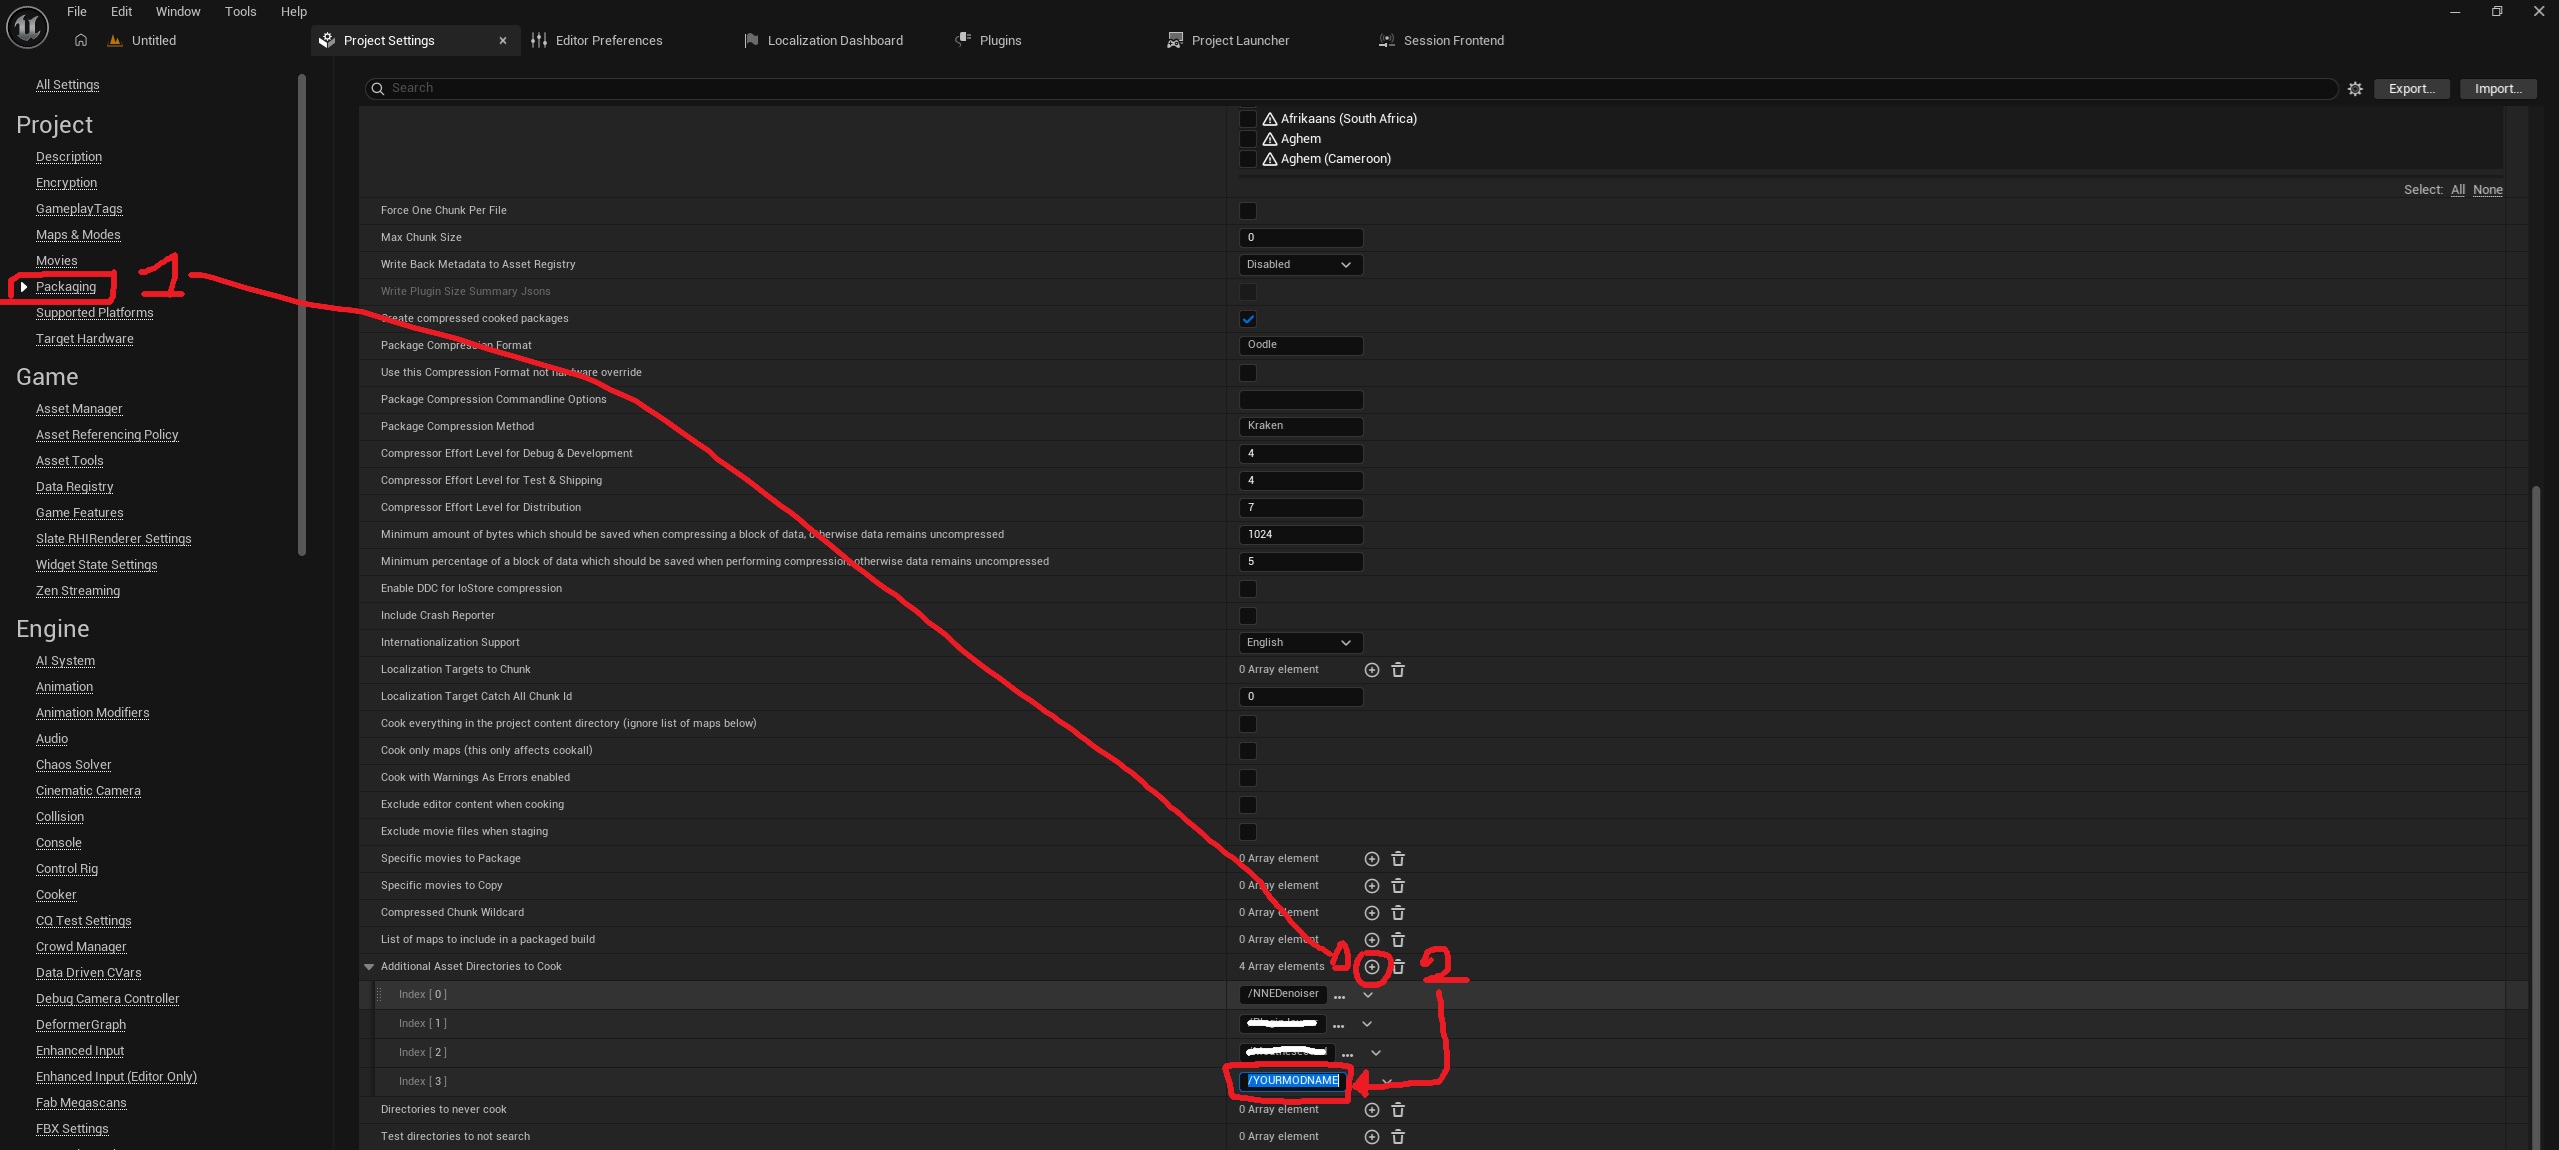The image size is (2559, 1150).
Task: Browse directory for Index [1] entry
Action: coord(1338,1025)
